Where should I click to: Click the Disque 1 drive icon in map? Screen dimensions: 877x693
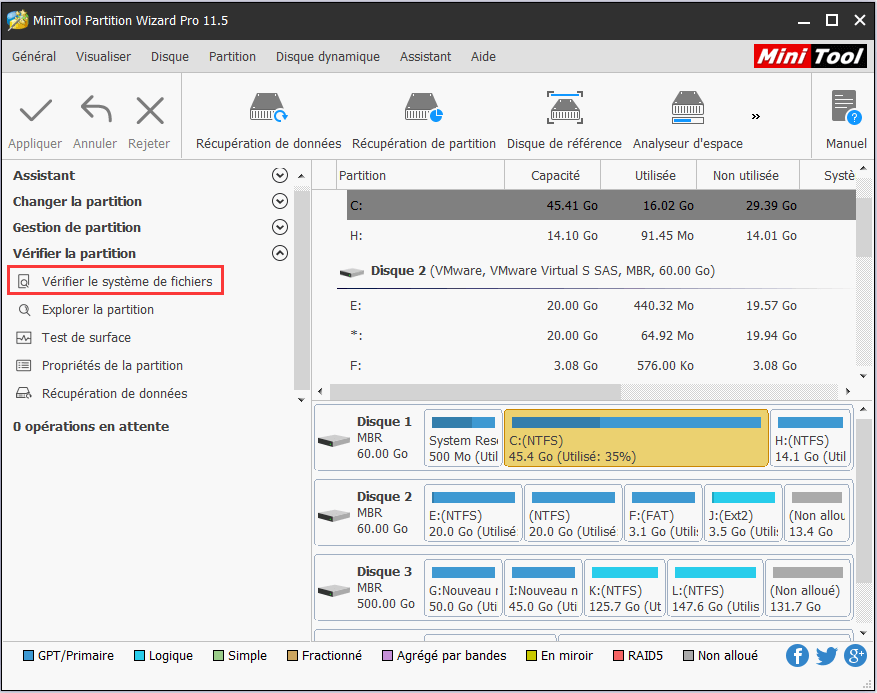tap(334, 441)
